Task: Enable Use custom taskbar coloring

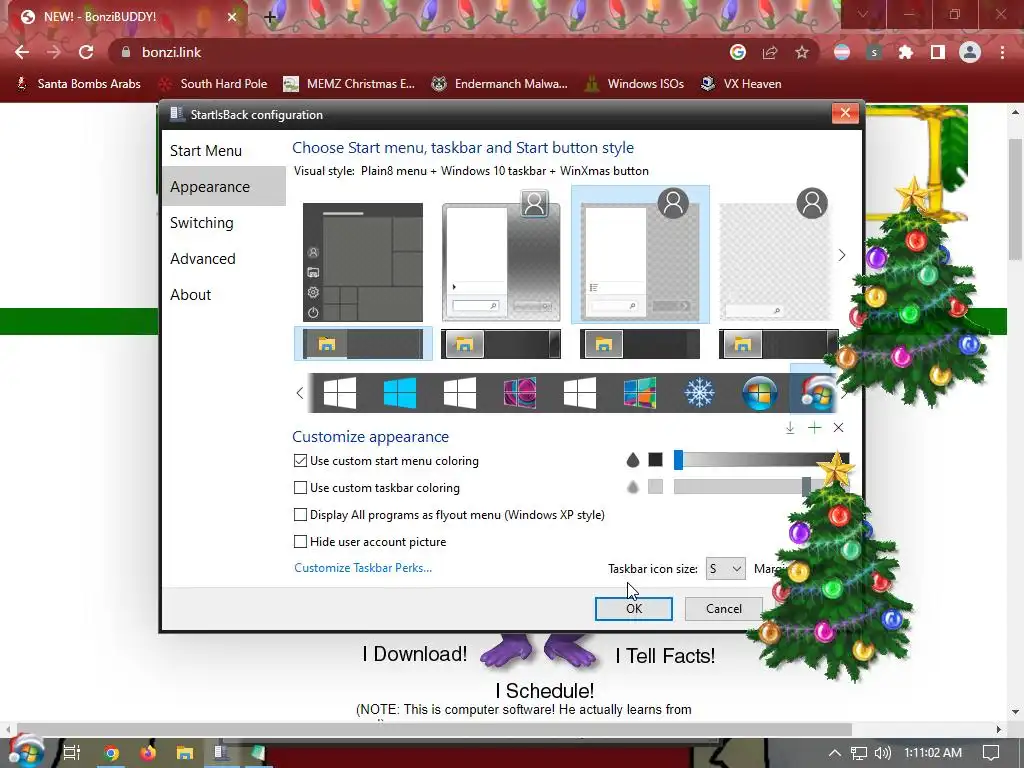Action: coord(300,487)
